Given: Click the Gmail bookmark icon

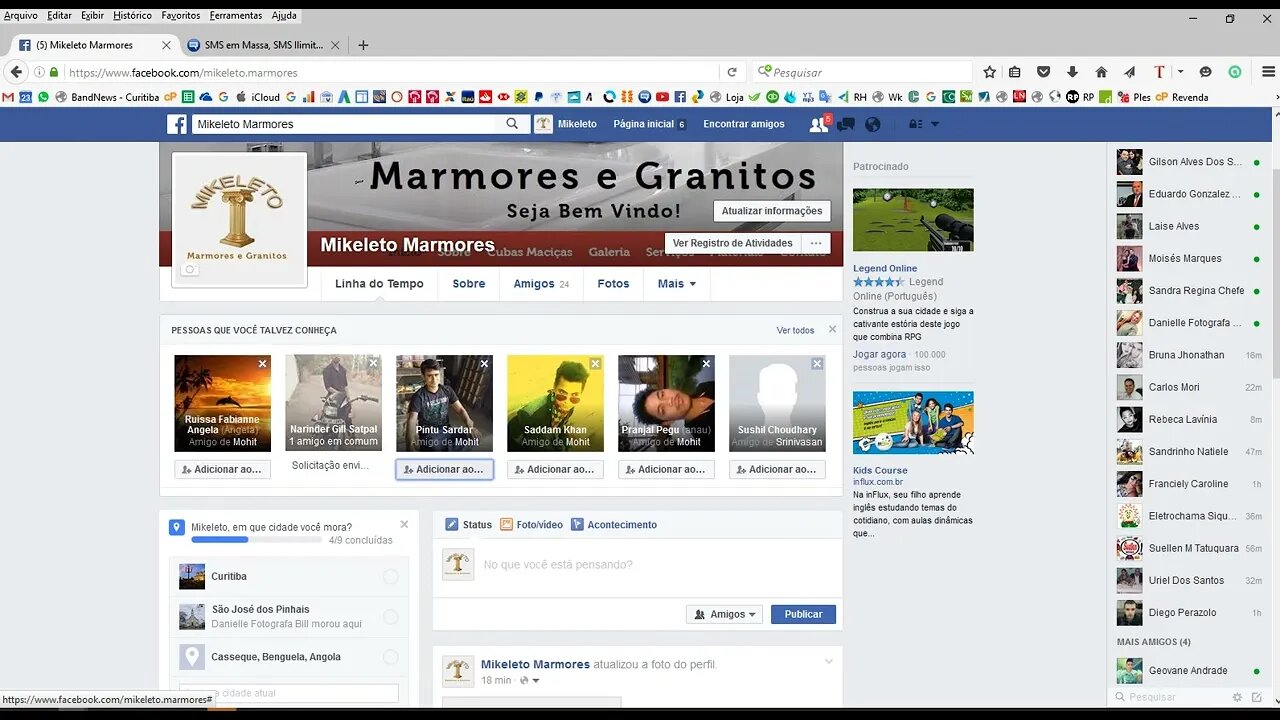Looking at the screenshot, I should pos(9,97).
